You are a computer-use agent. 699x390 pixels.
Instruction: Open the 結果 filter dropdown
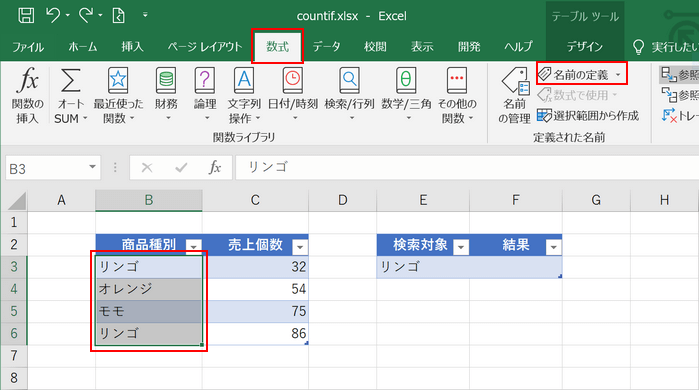tap(553, 246)
